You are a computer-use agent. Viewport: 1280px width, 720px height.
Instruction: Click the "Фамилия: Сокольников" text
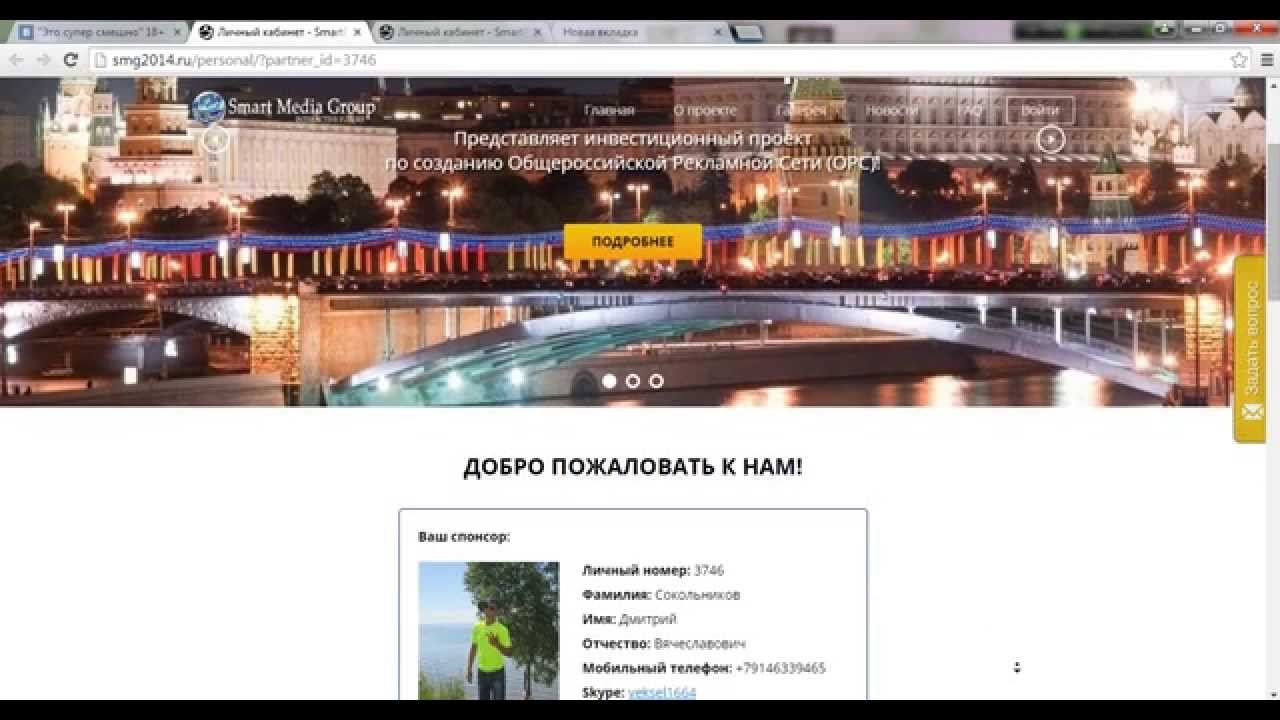pos(661,594)
